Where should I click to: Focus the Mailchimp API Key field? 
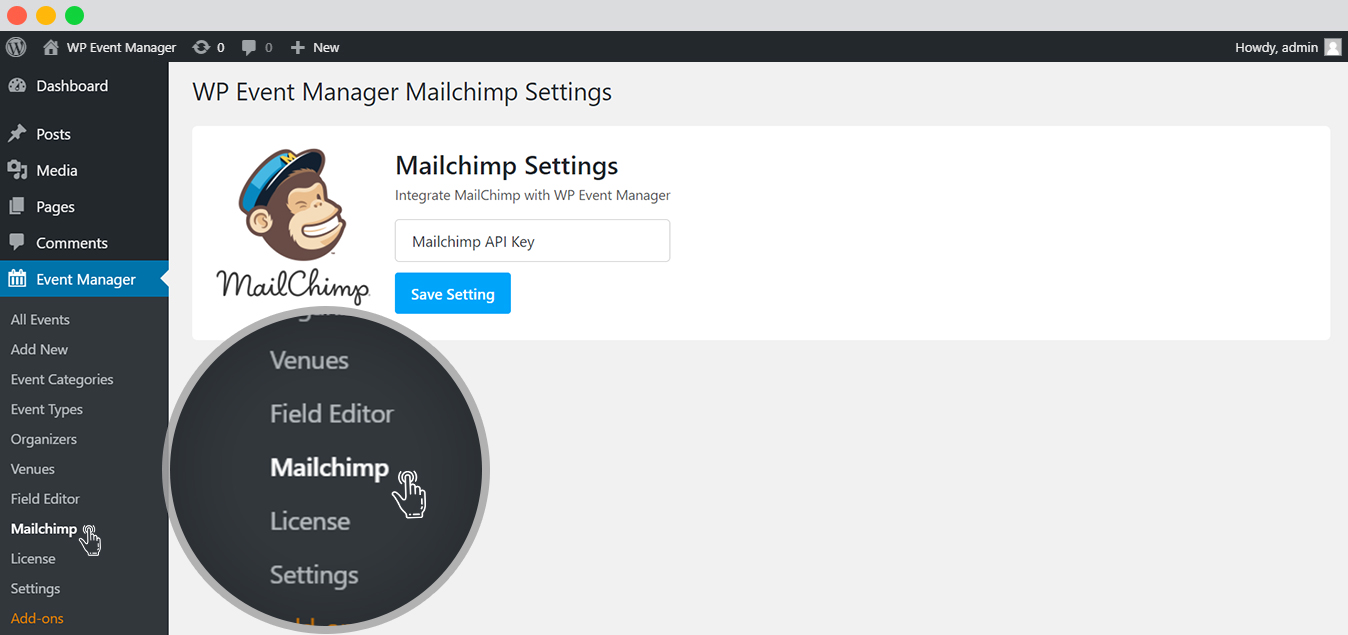click(532, 241)
